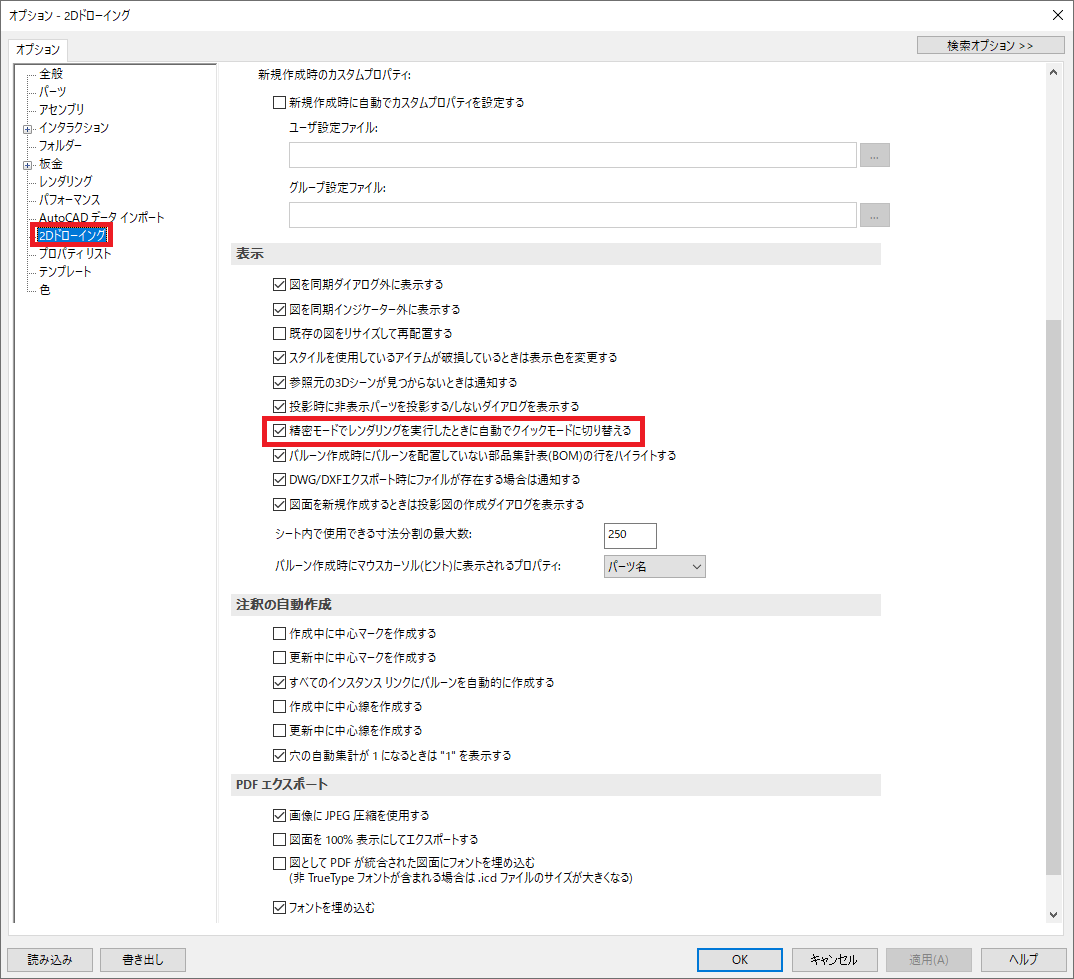
Task: Open the 色 settings page
Action: click(x=44, y=289)
